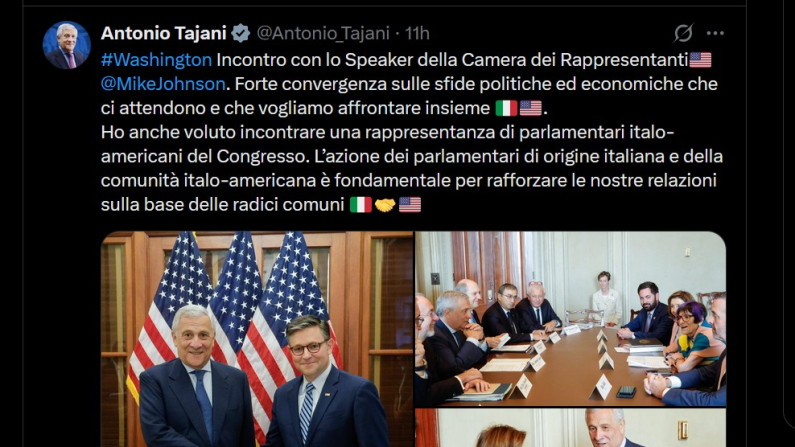Open the partially visible bottom-right photo

[570, 428]
